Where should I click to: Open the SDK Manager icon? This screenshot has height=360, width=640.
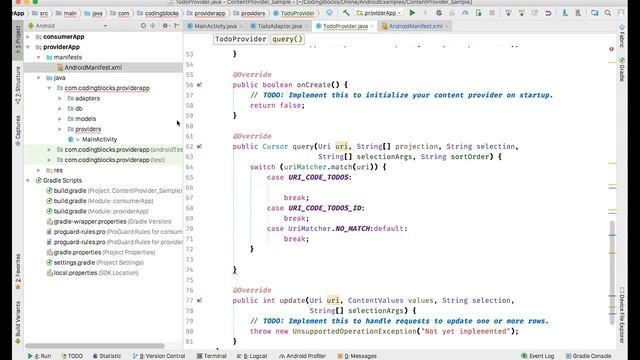[x=578, y=13]
